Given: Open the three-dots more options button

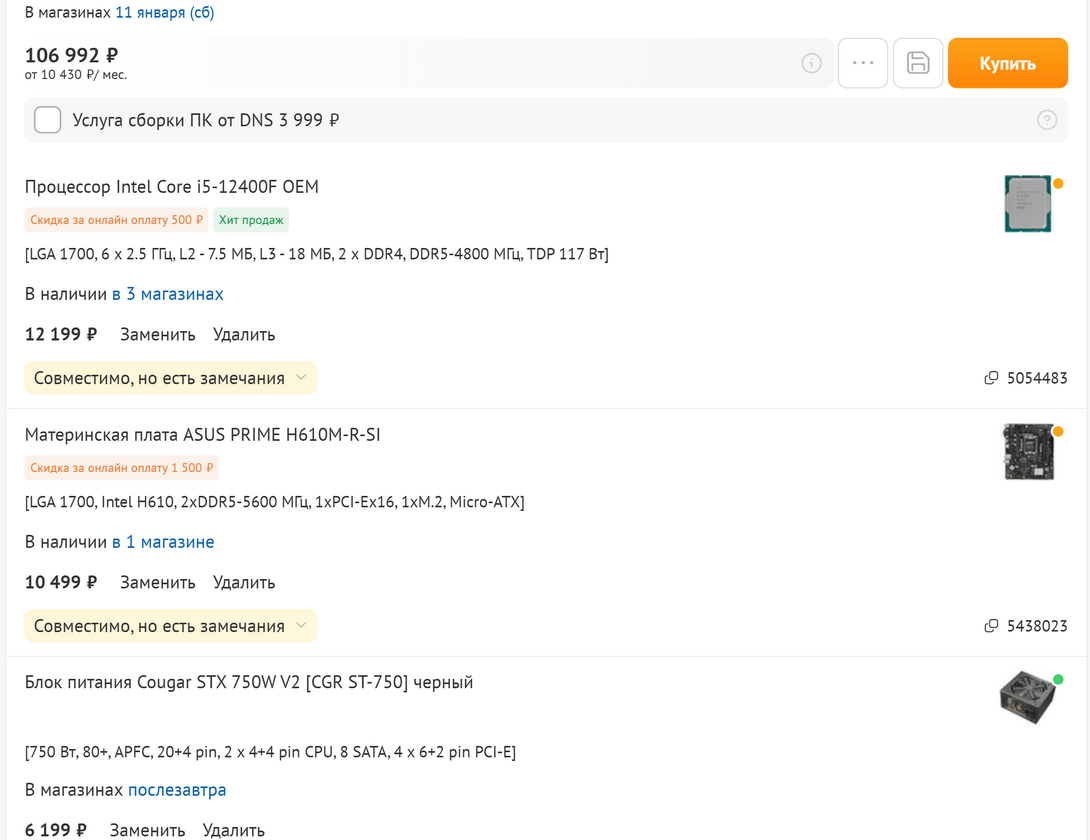Looking at the screenshot, I should click(863, 63).
